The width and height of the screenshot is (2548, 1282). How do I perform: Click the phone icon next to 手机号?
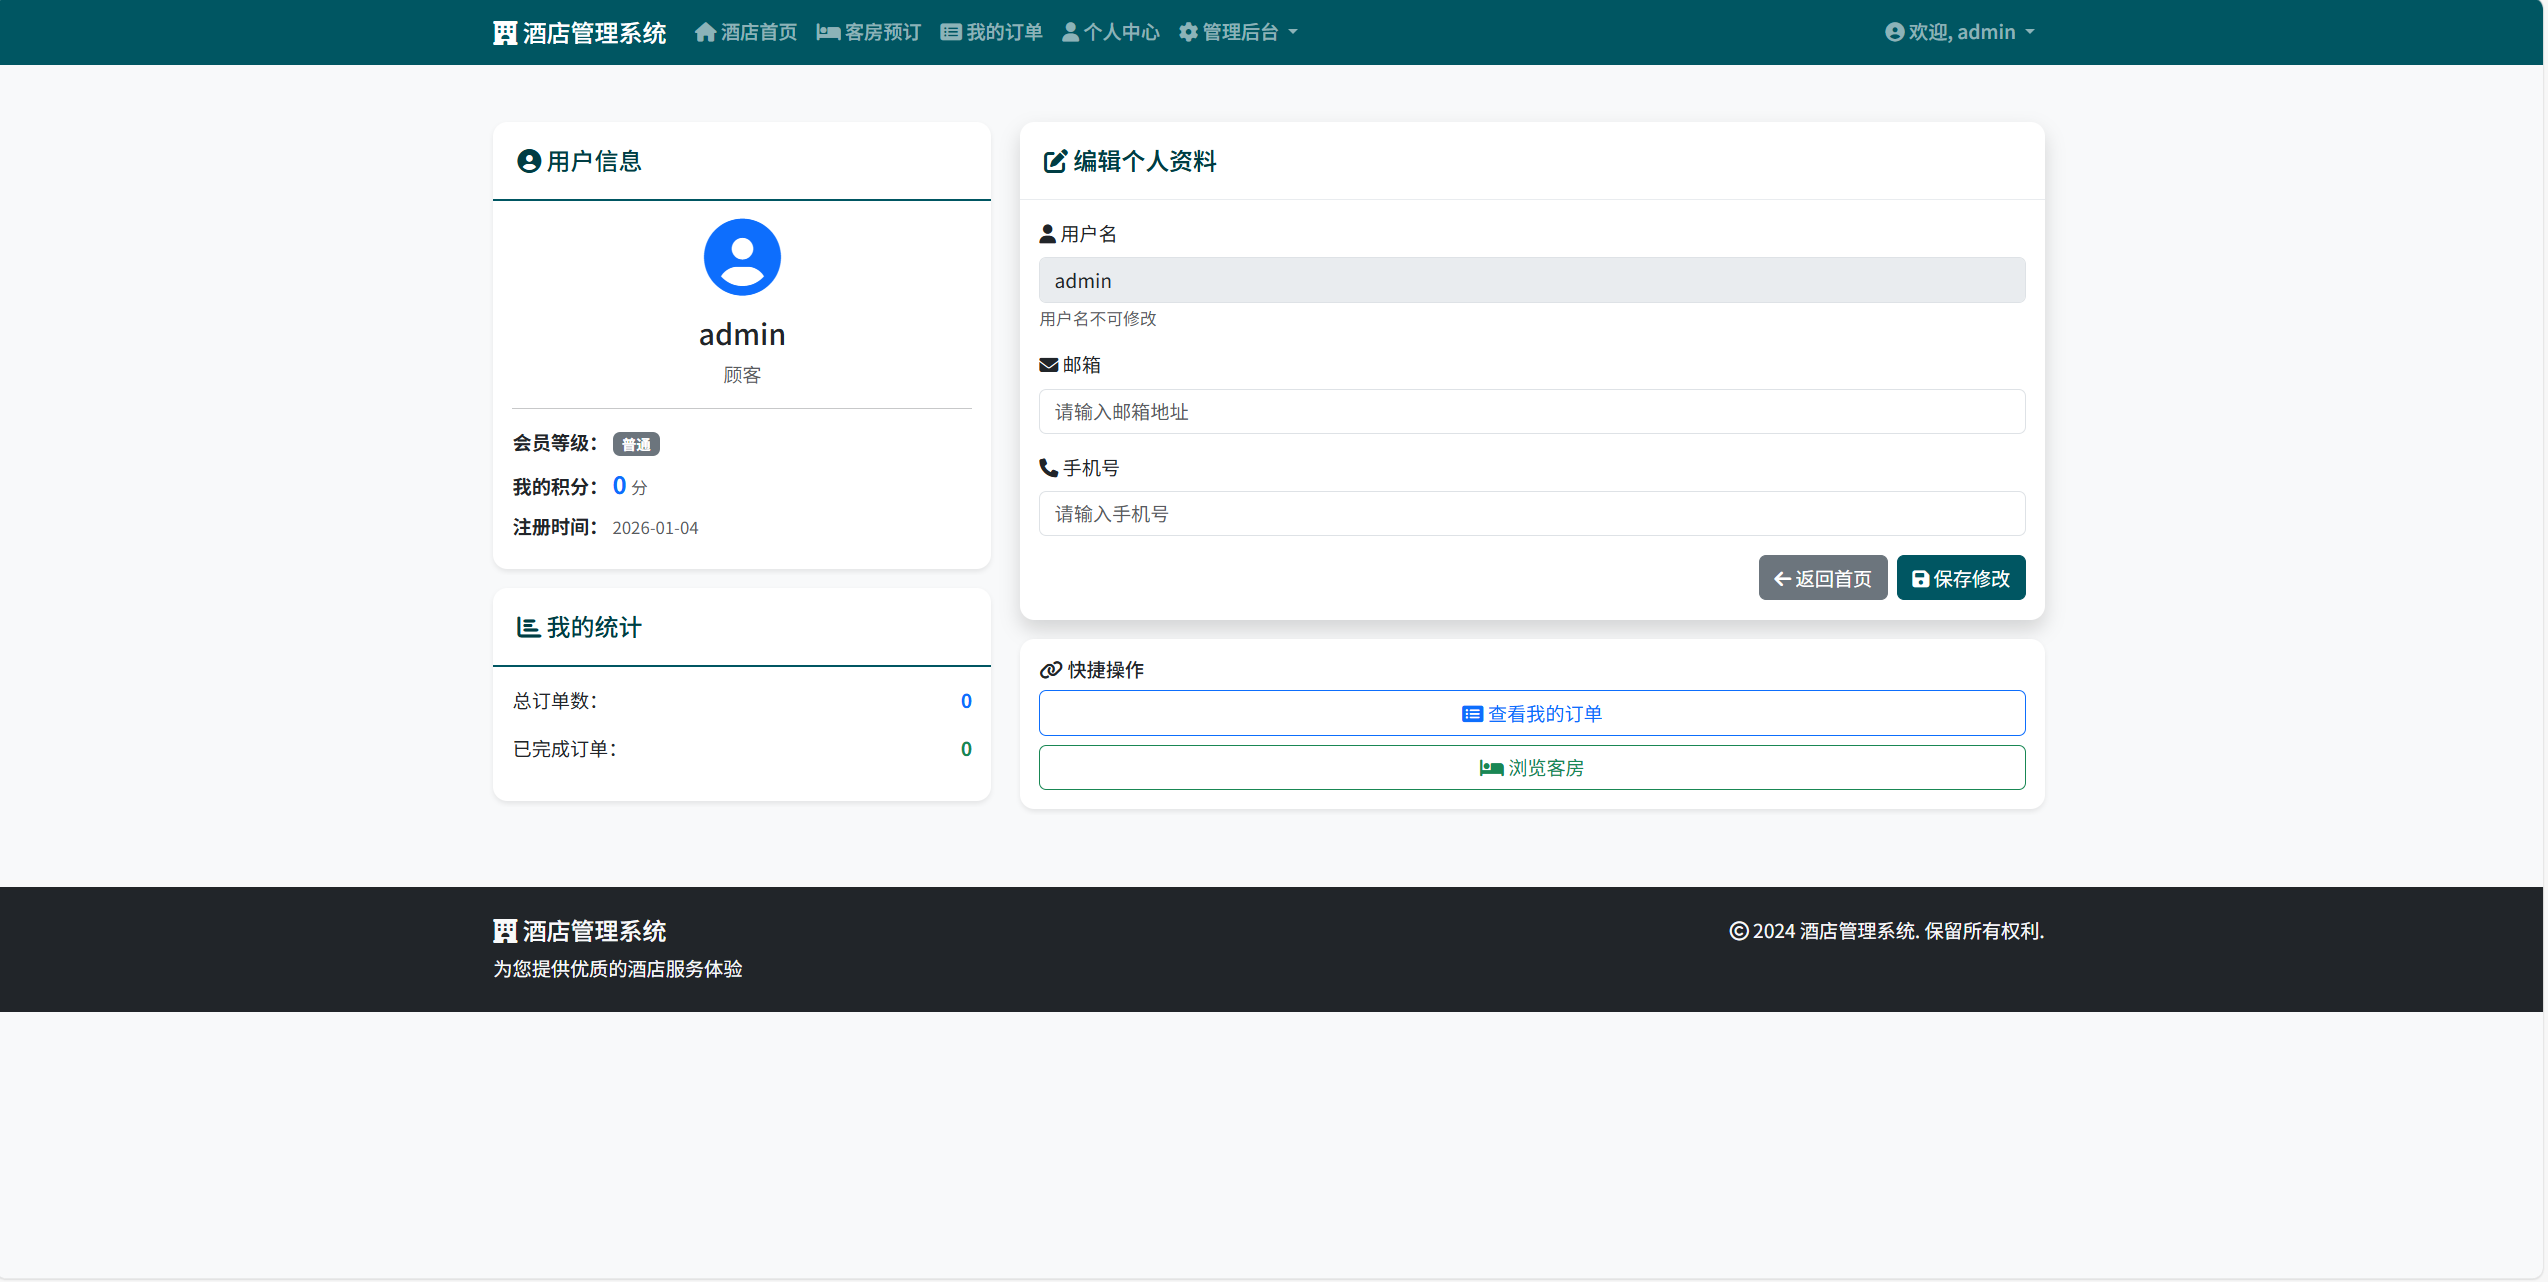(x=1049, y=467)
